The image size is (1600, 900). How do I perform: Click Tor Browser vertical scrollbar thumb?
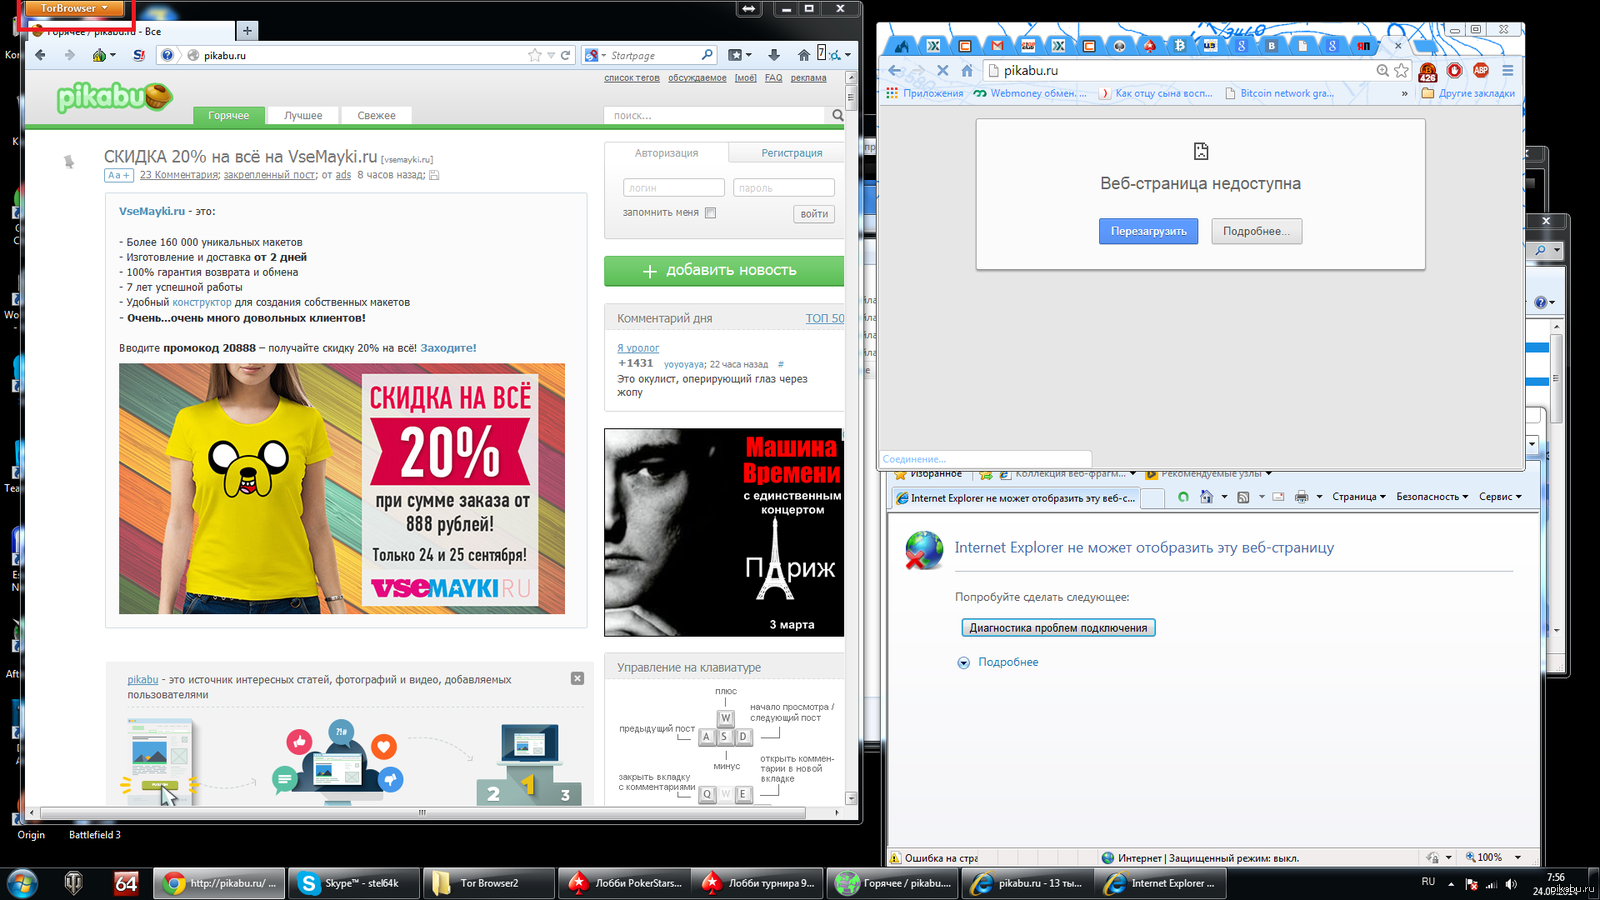click(x=851, y=97)
